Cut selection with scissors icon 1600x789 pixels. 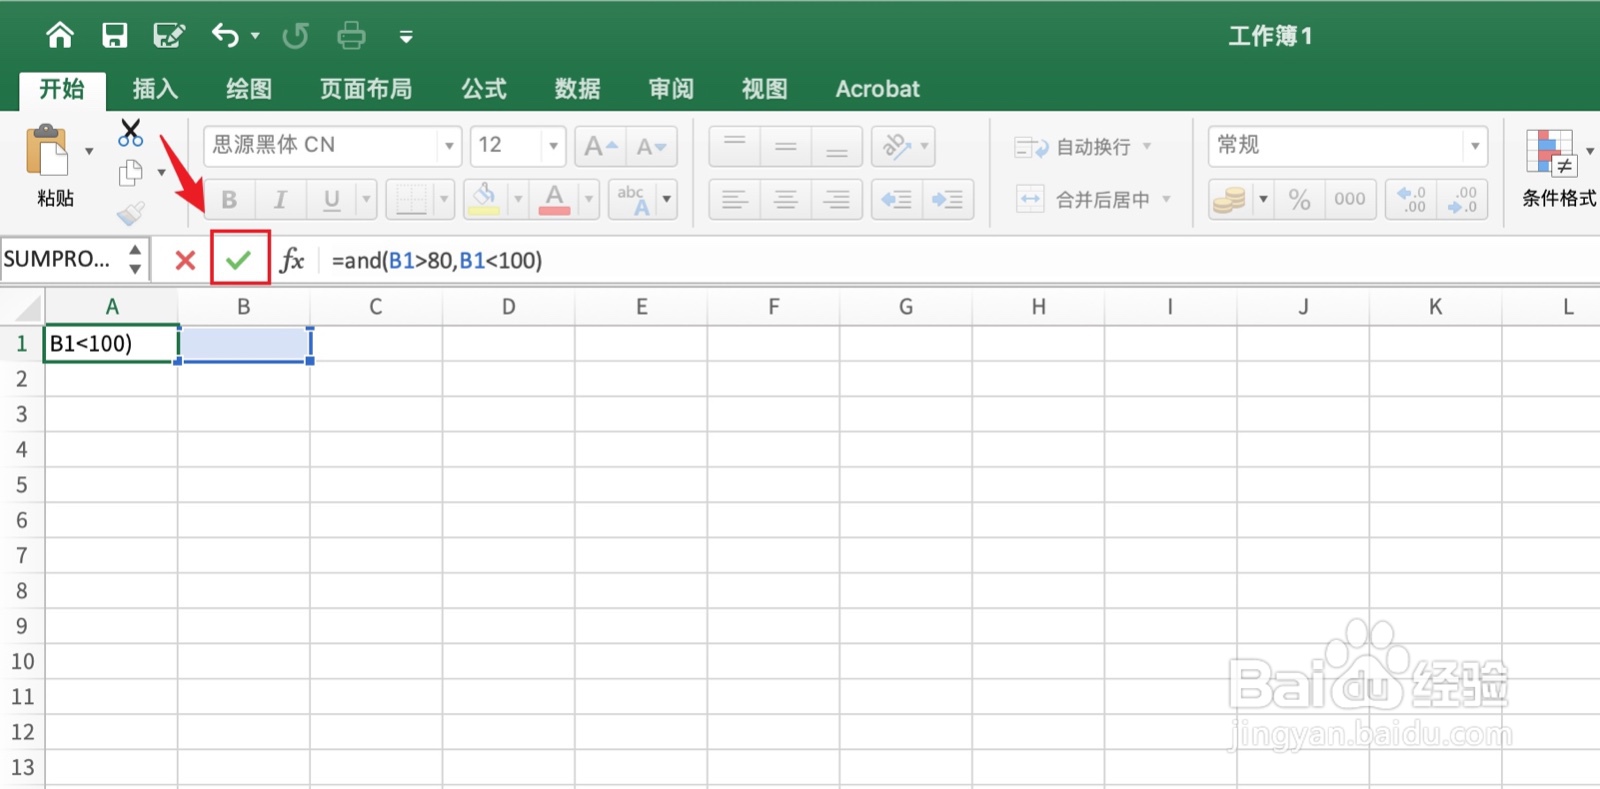130,133
